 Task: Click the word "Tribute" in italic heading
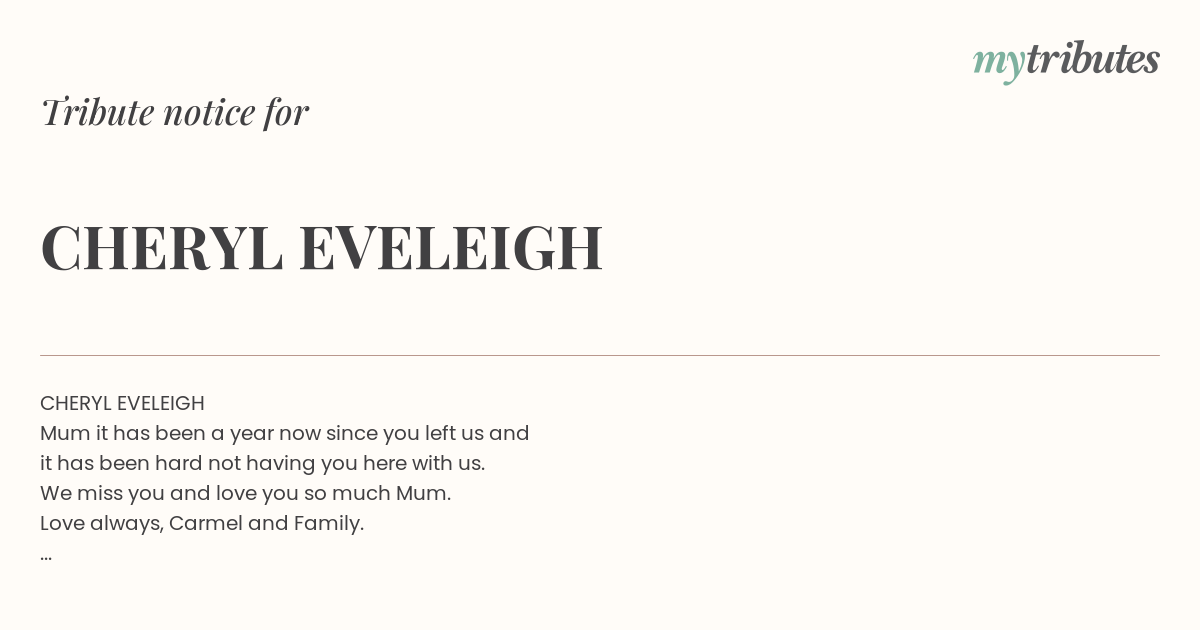click(97, 112)
